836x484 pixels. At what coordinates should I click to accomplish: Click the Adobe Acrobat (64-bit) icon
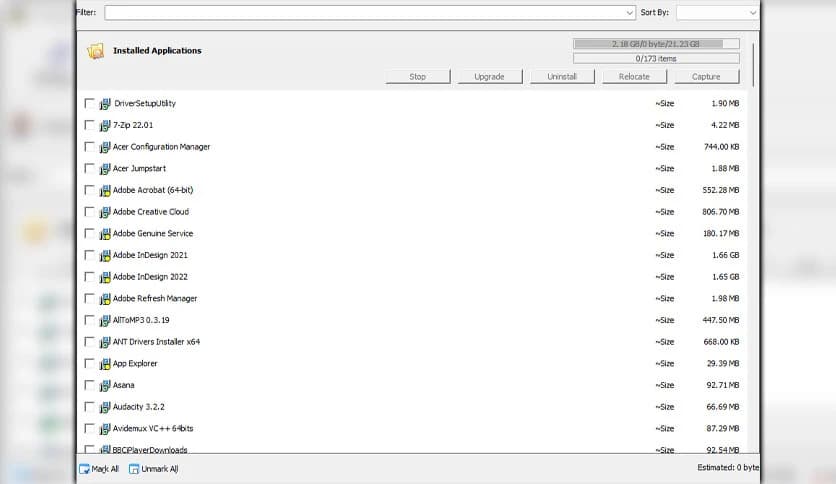pos(105,190)
